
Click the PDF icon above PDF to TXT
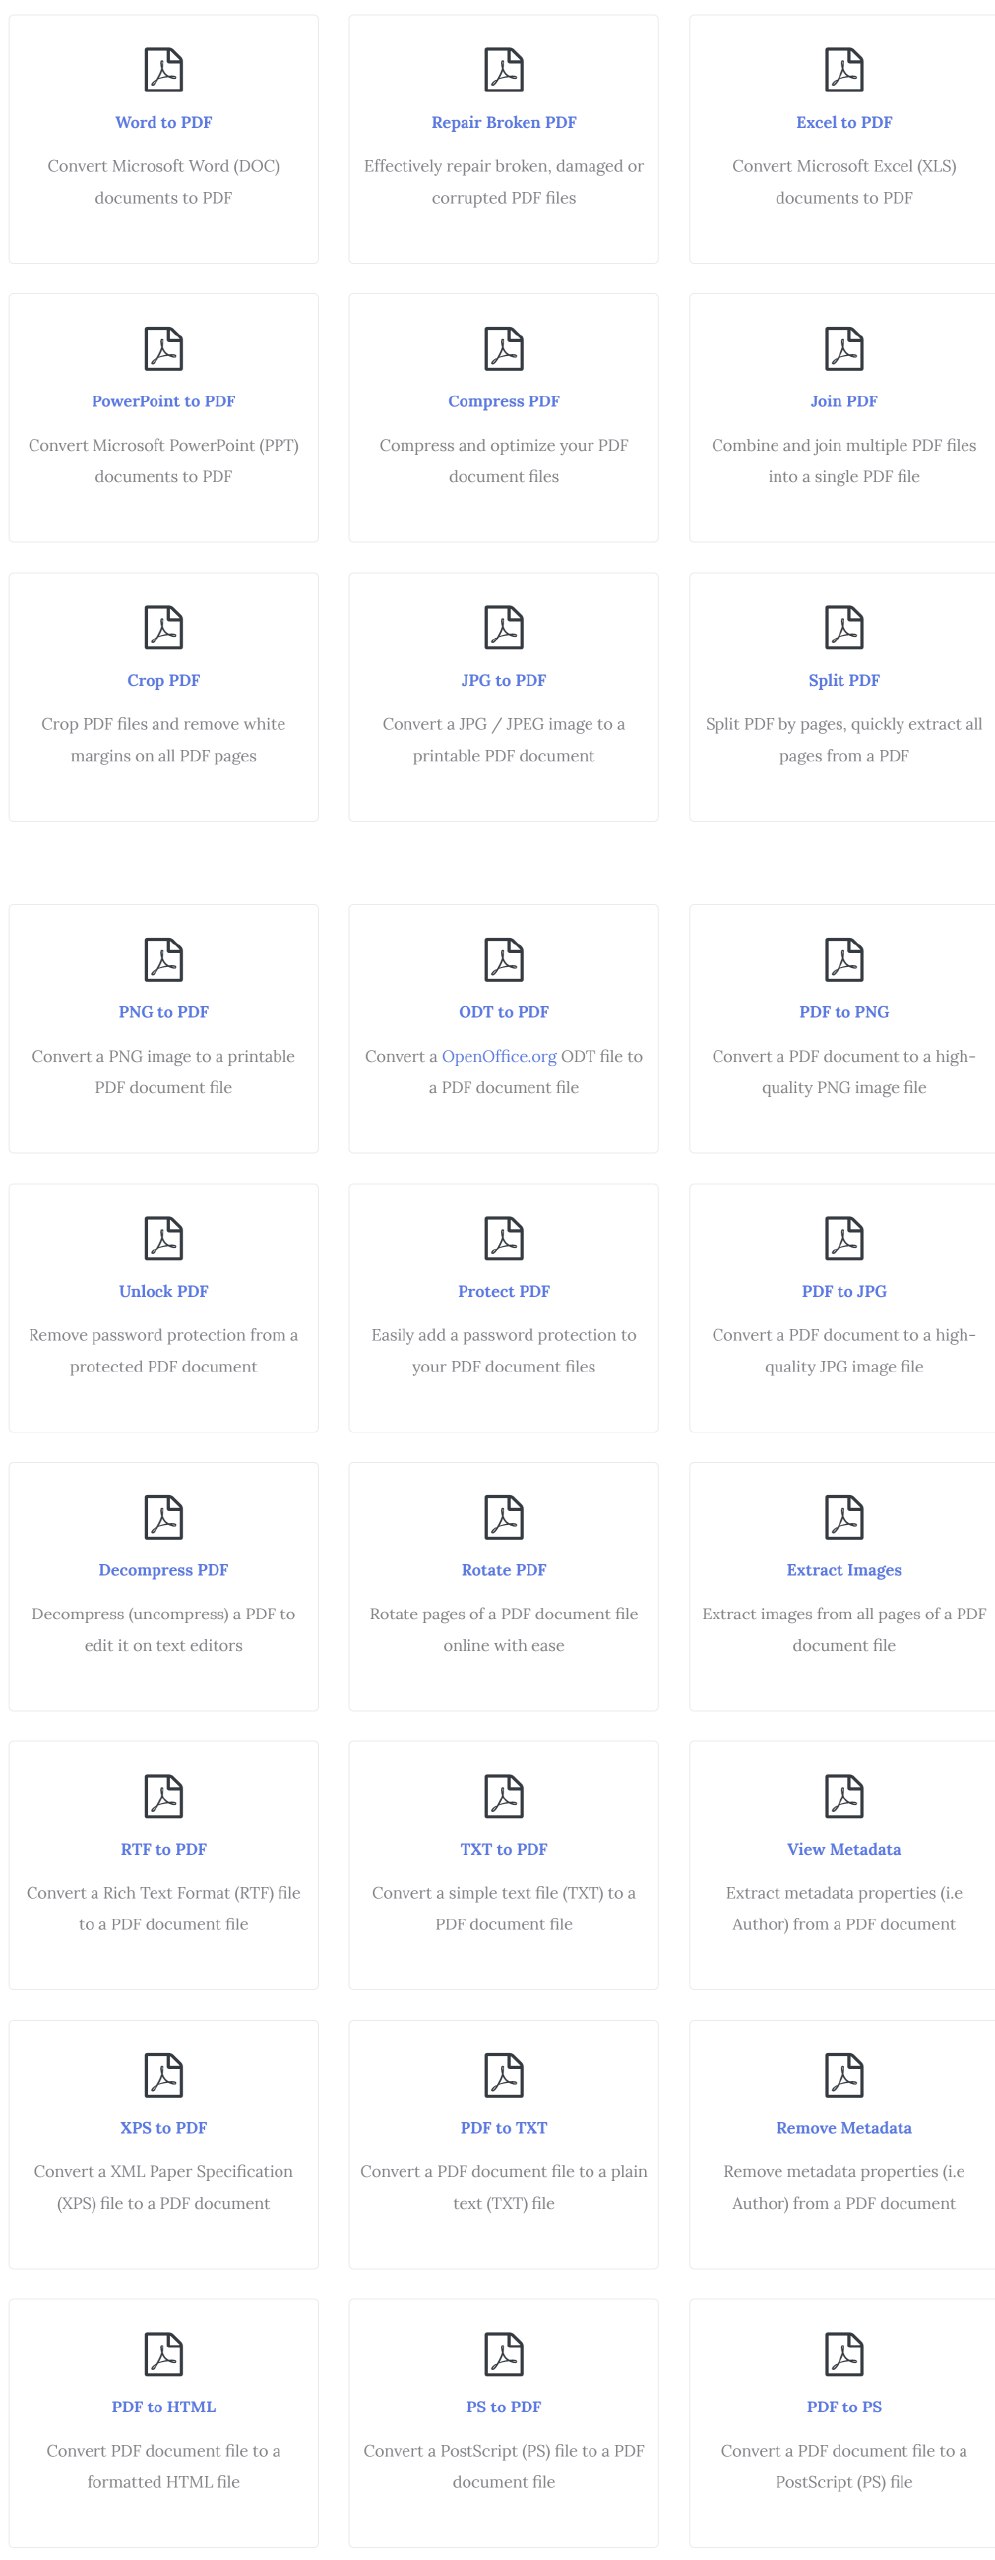coord(504,2076)
